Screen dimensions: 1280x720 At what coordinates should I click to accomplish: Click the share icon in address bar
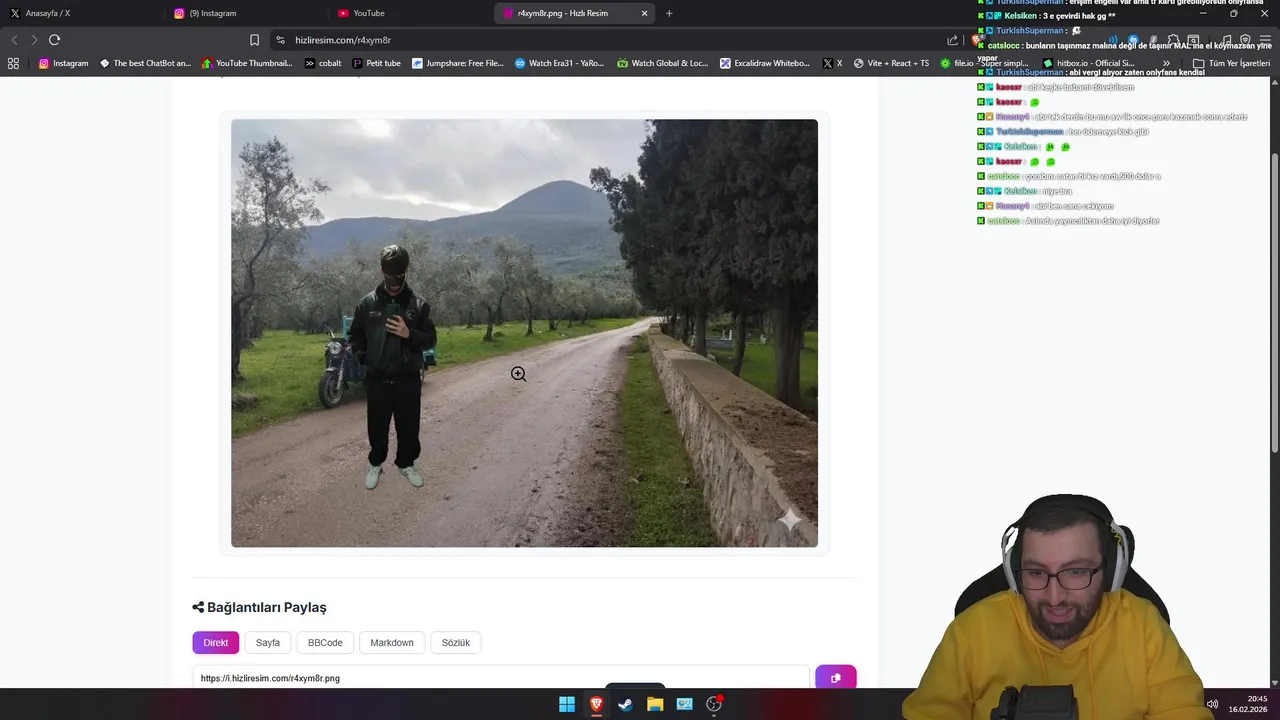(952, 40)
